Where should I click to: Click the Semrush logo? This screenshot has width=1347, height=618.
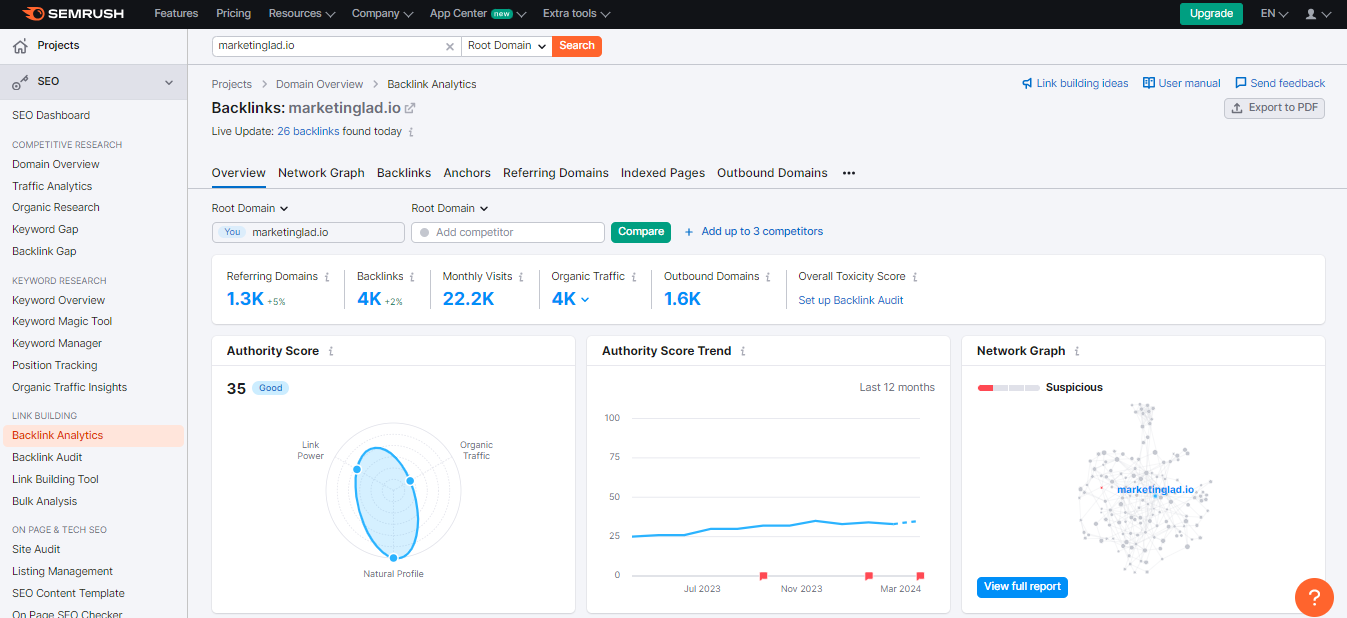pyautogui.click(x=73, y=14)
